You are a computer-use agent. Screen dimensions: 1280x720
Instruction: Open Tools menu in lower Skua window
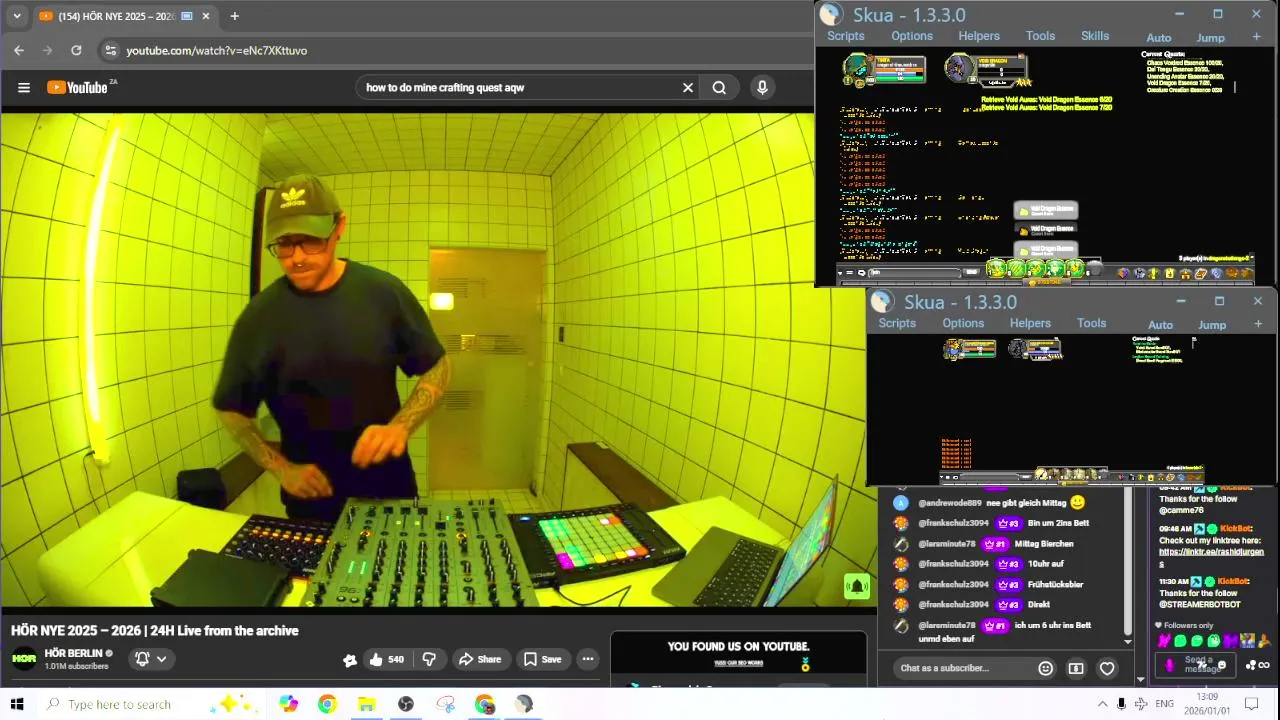click(1091, 323)
